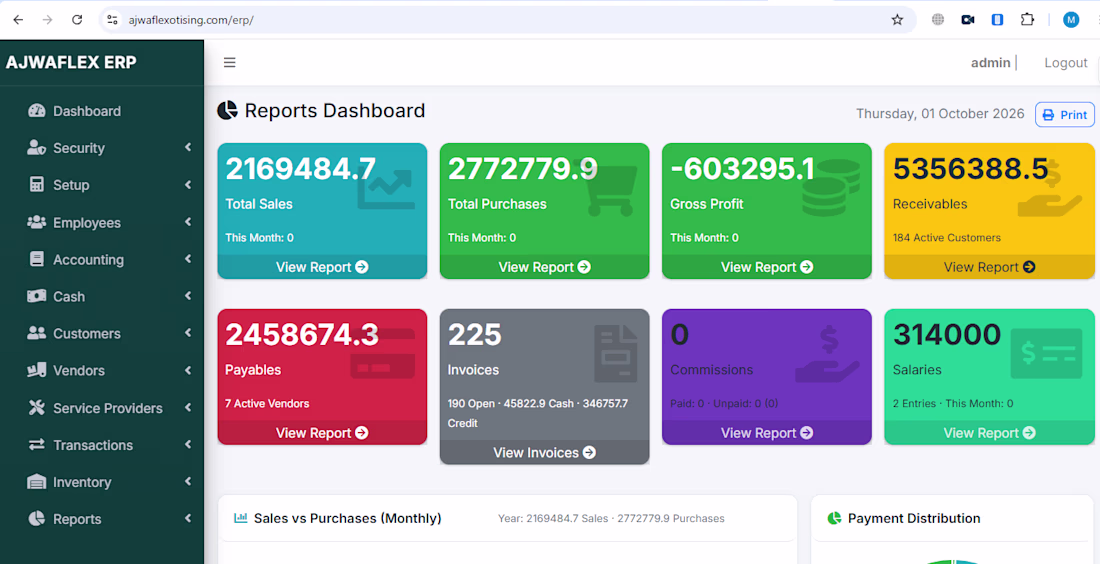
Task: Expand the Security menu chevron
Action: pos(188,147)
